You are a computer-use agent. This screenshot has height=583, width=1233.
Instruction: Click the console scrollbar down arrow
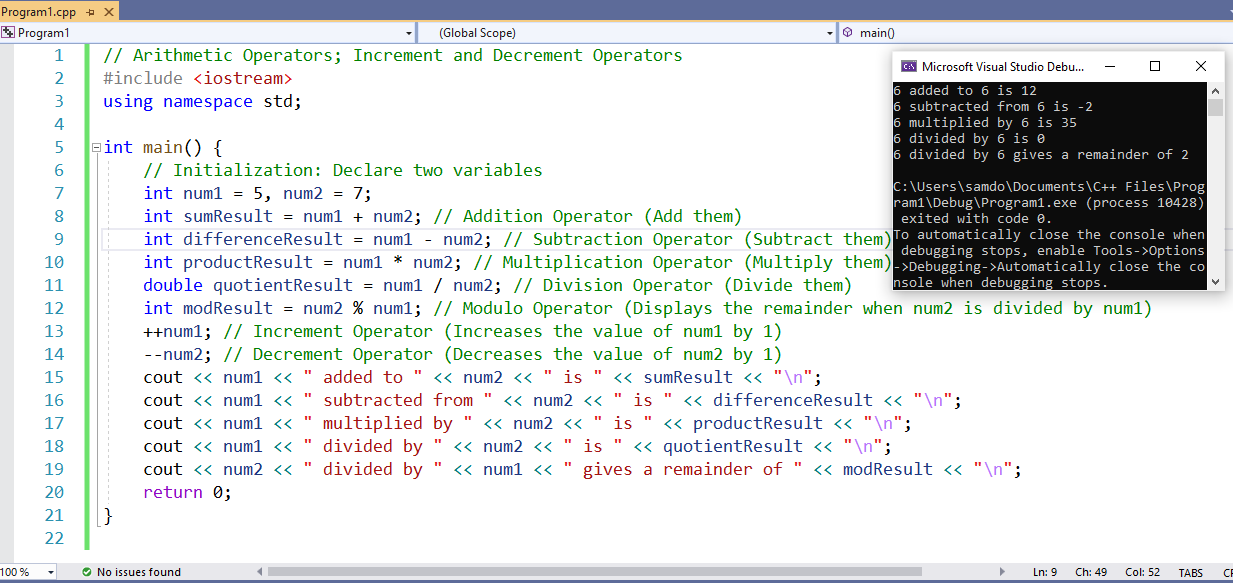tap(1215, 283)
